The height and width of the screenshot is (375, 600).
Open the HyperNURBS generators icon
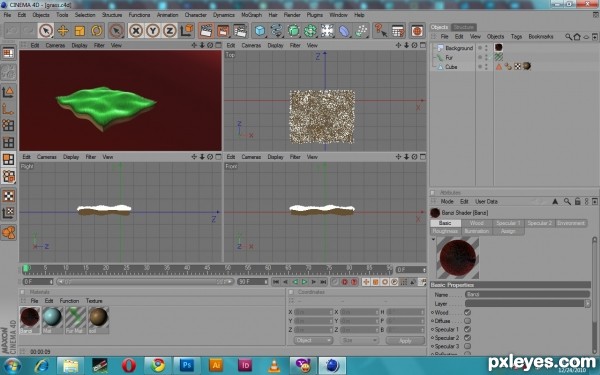pyautogui.click(x=293, y=31)
